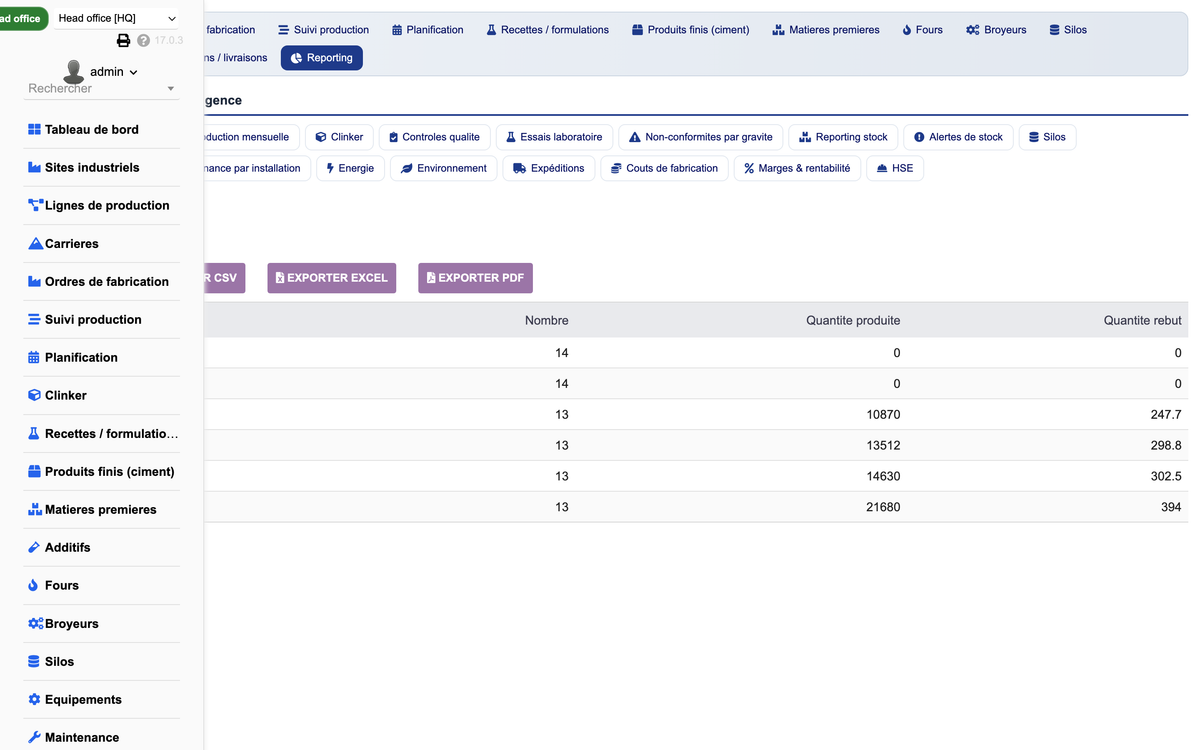
Task: Open Suivi production top navigation tab
Action: point(323,30)
